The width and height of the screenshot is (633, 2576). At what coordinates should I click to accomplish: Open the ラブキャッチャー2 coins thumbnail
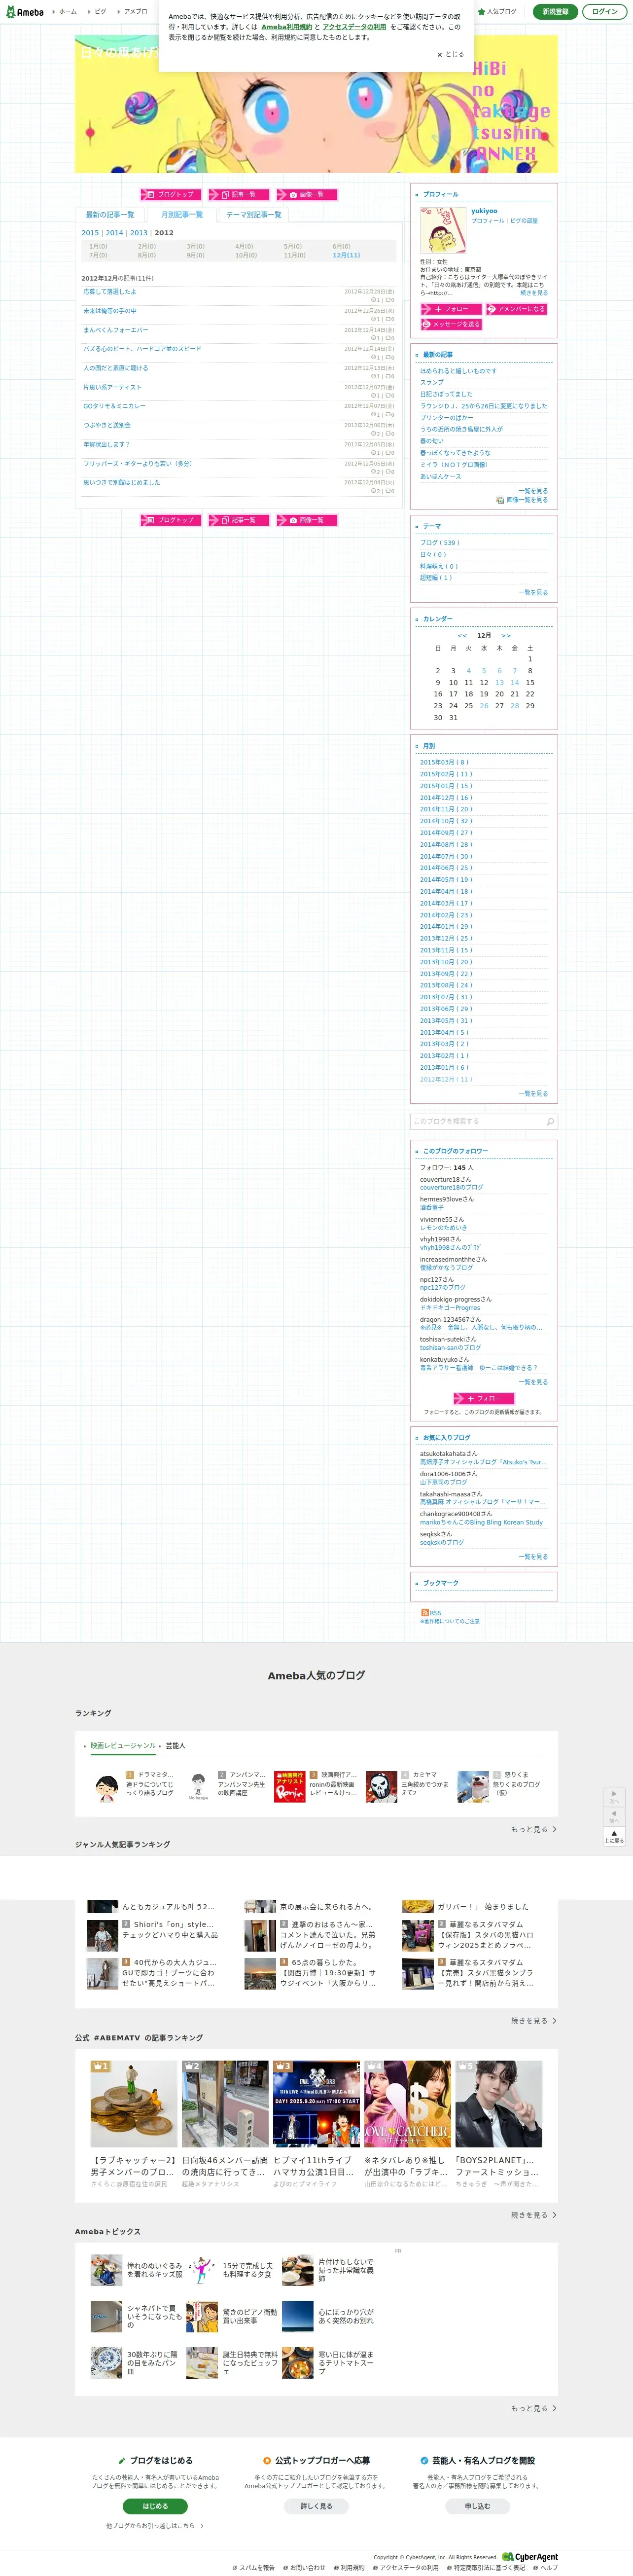(134, 2104)
